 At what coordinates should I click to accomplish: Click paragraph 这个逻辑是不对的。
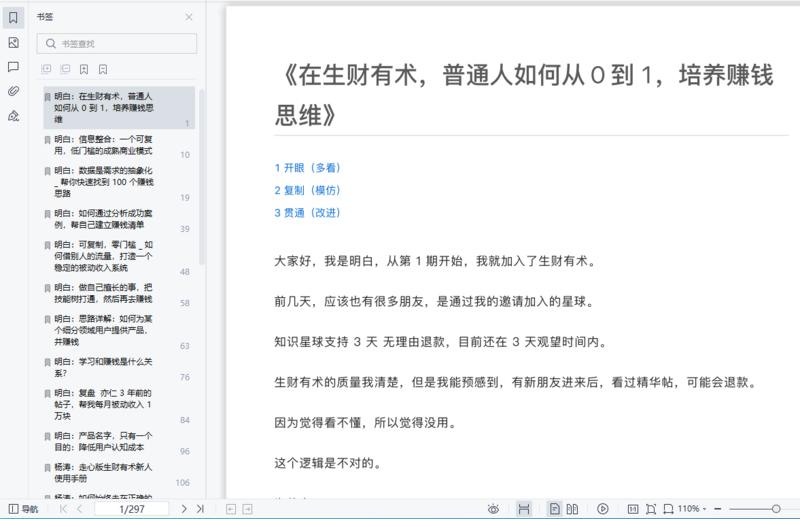(x=328, y=463)
